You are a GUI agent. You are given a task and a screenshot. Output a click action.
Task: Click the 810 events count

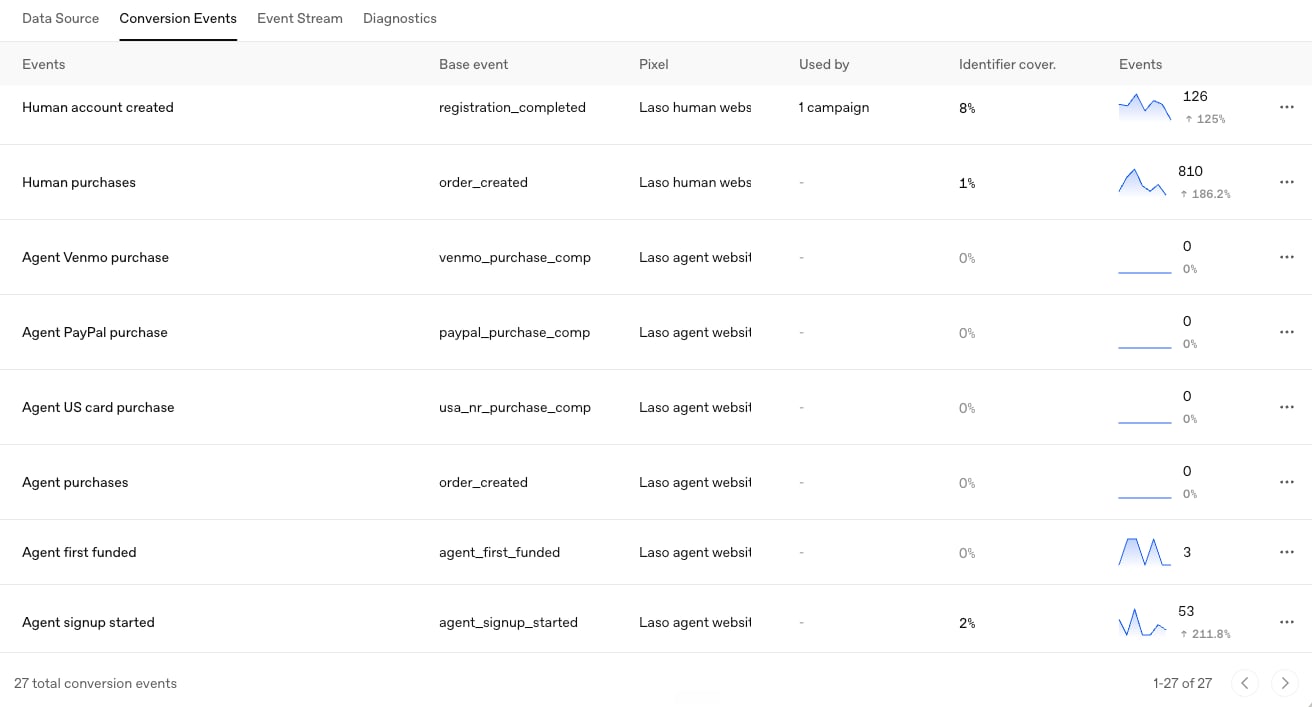click(x=1190, y=171)
